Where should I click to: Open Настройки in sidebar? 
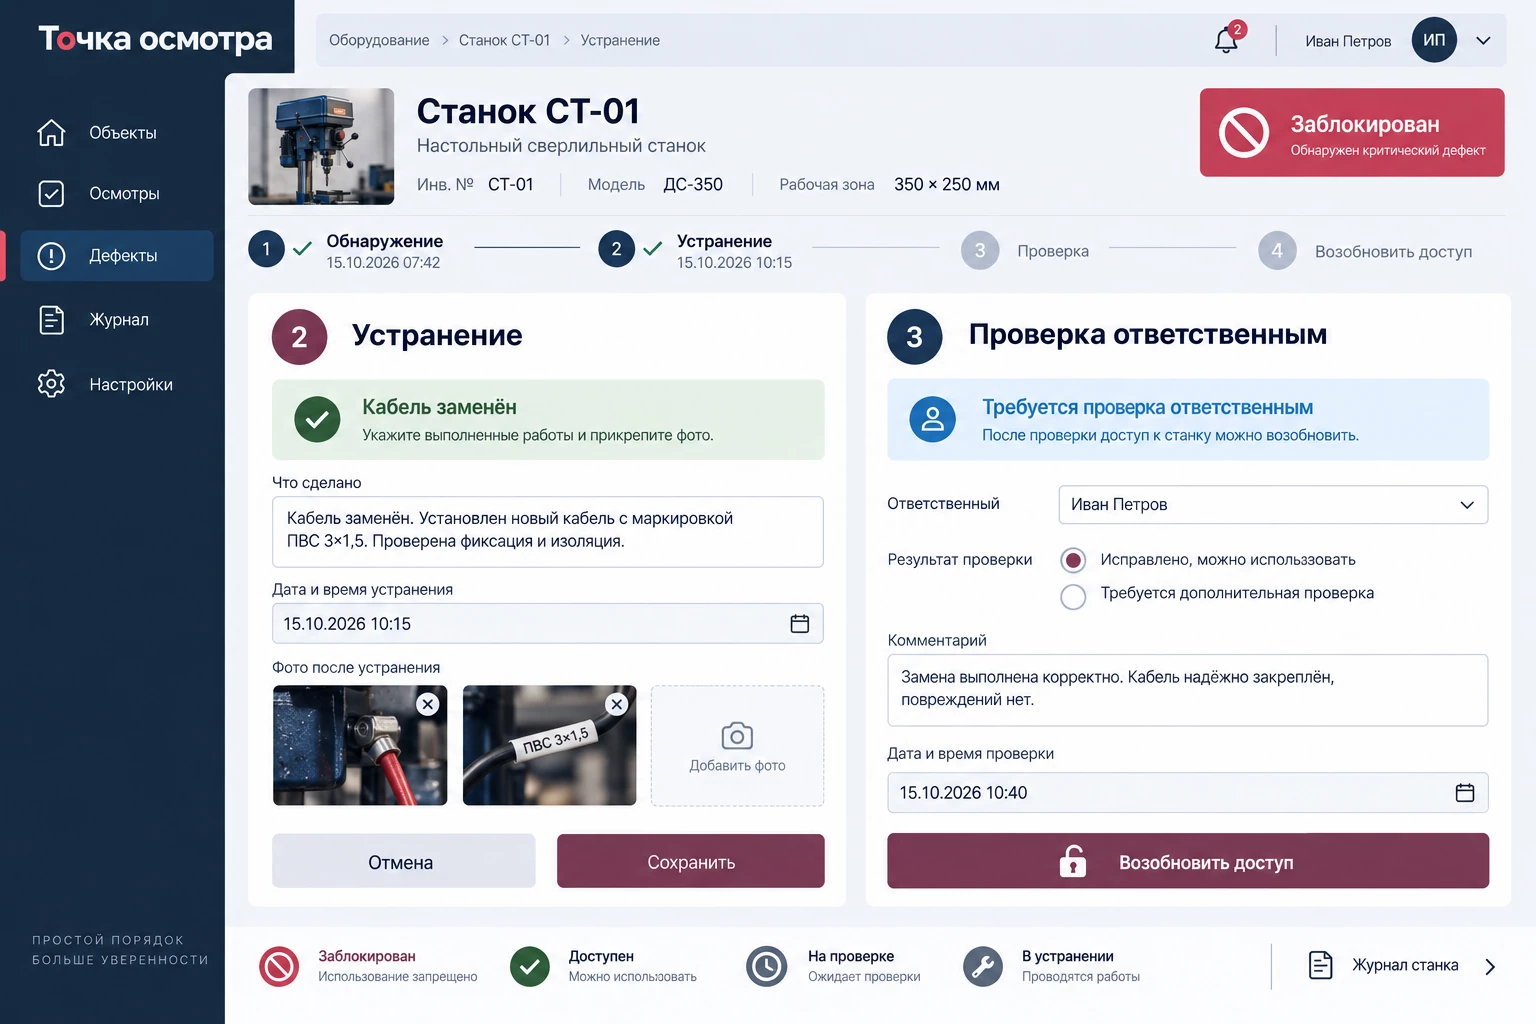point(117,385)
